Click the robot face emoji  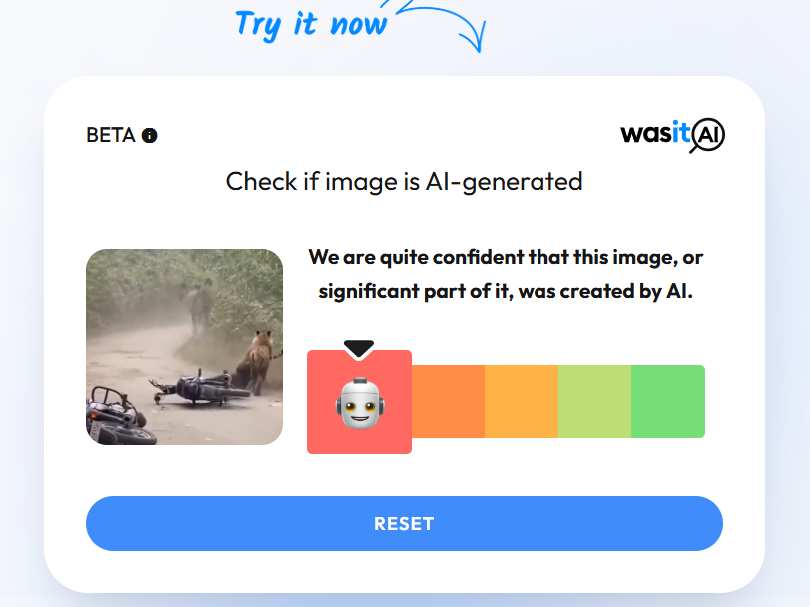point(360,403)
